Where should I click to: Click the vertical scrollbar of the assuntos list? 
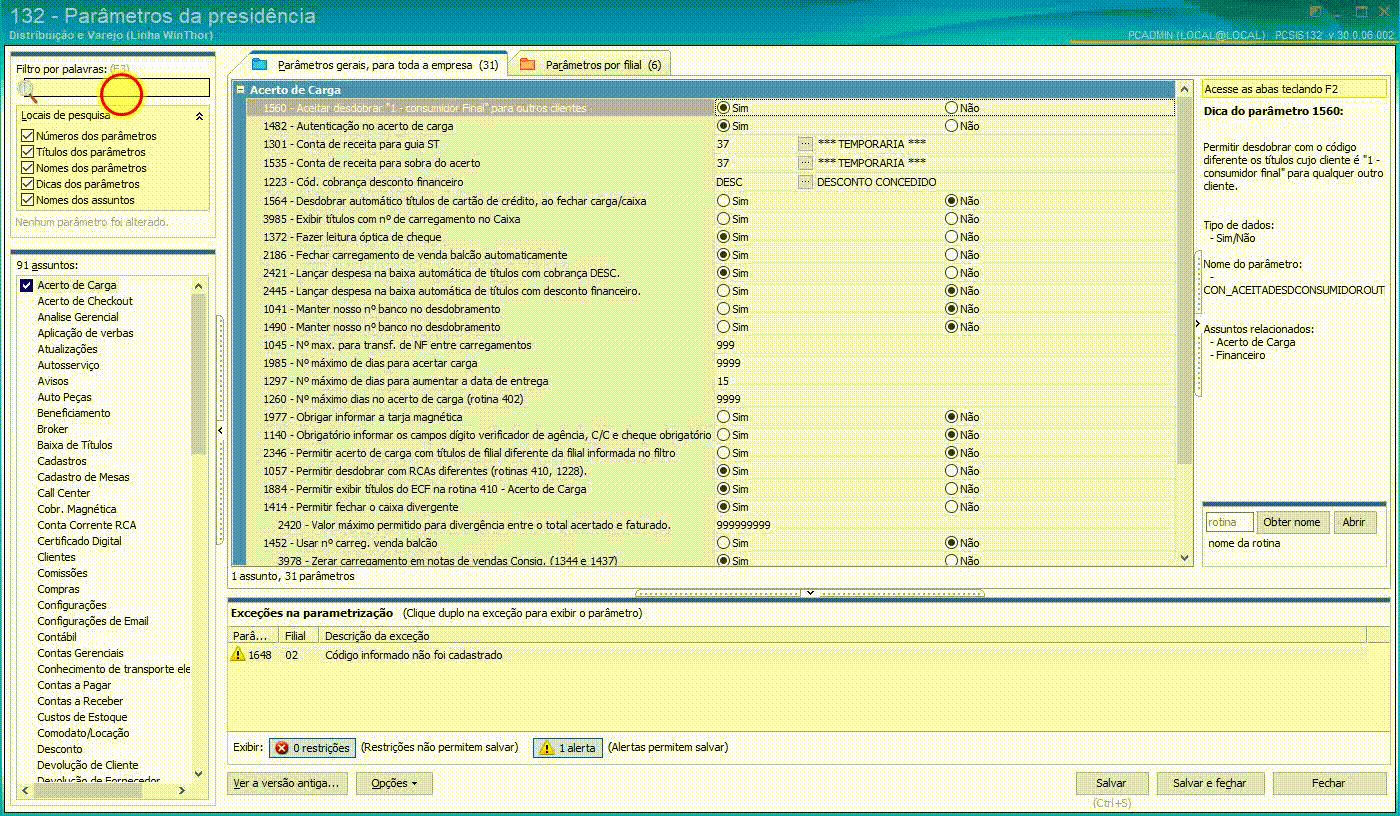click(x=198, y=530)
